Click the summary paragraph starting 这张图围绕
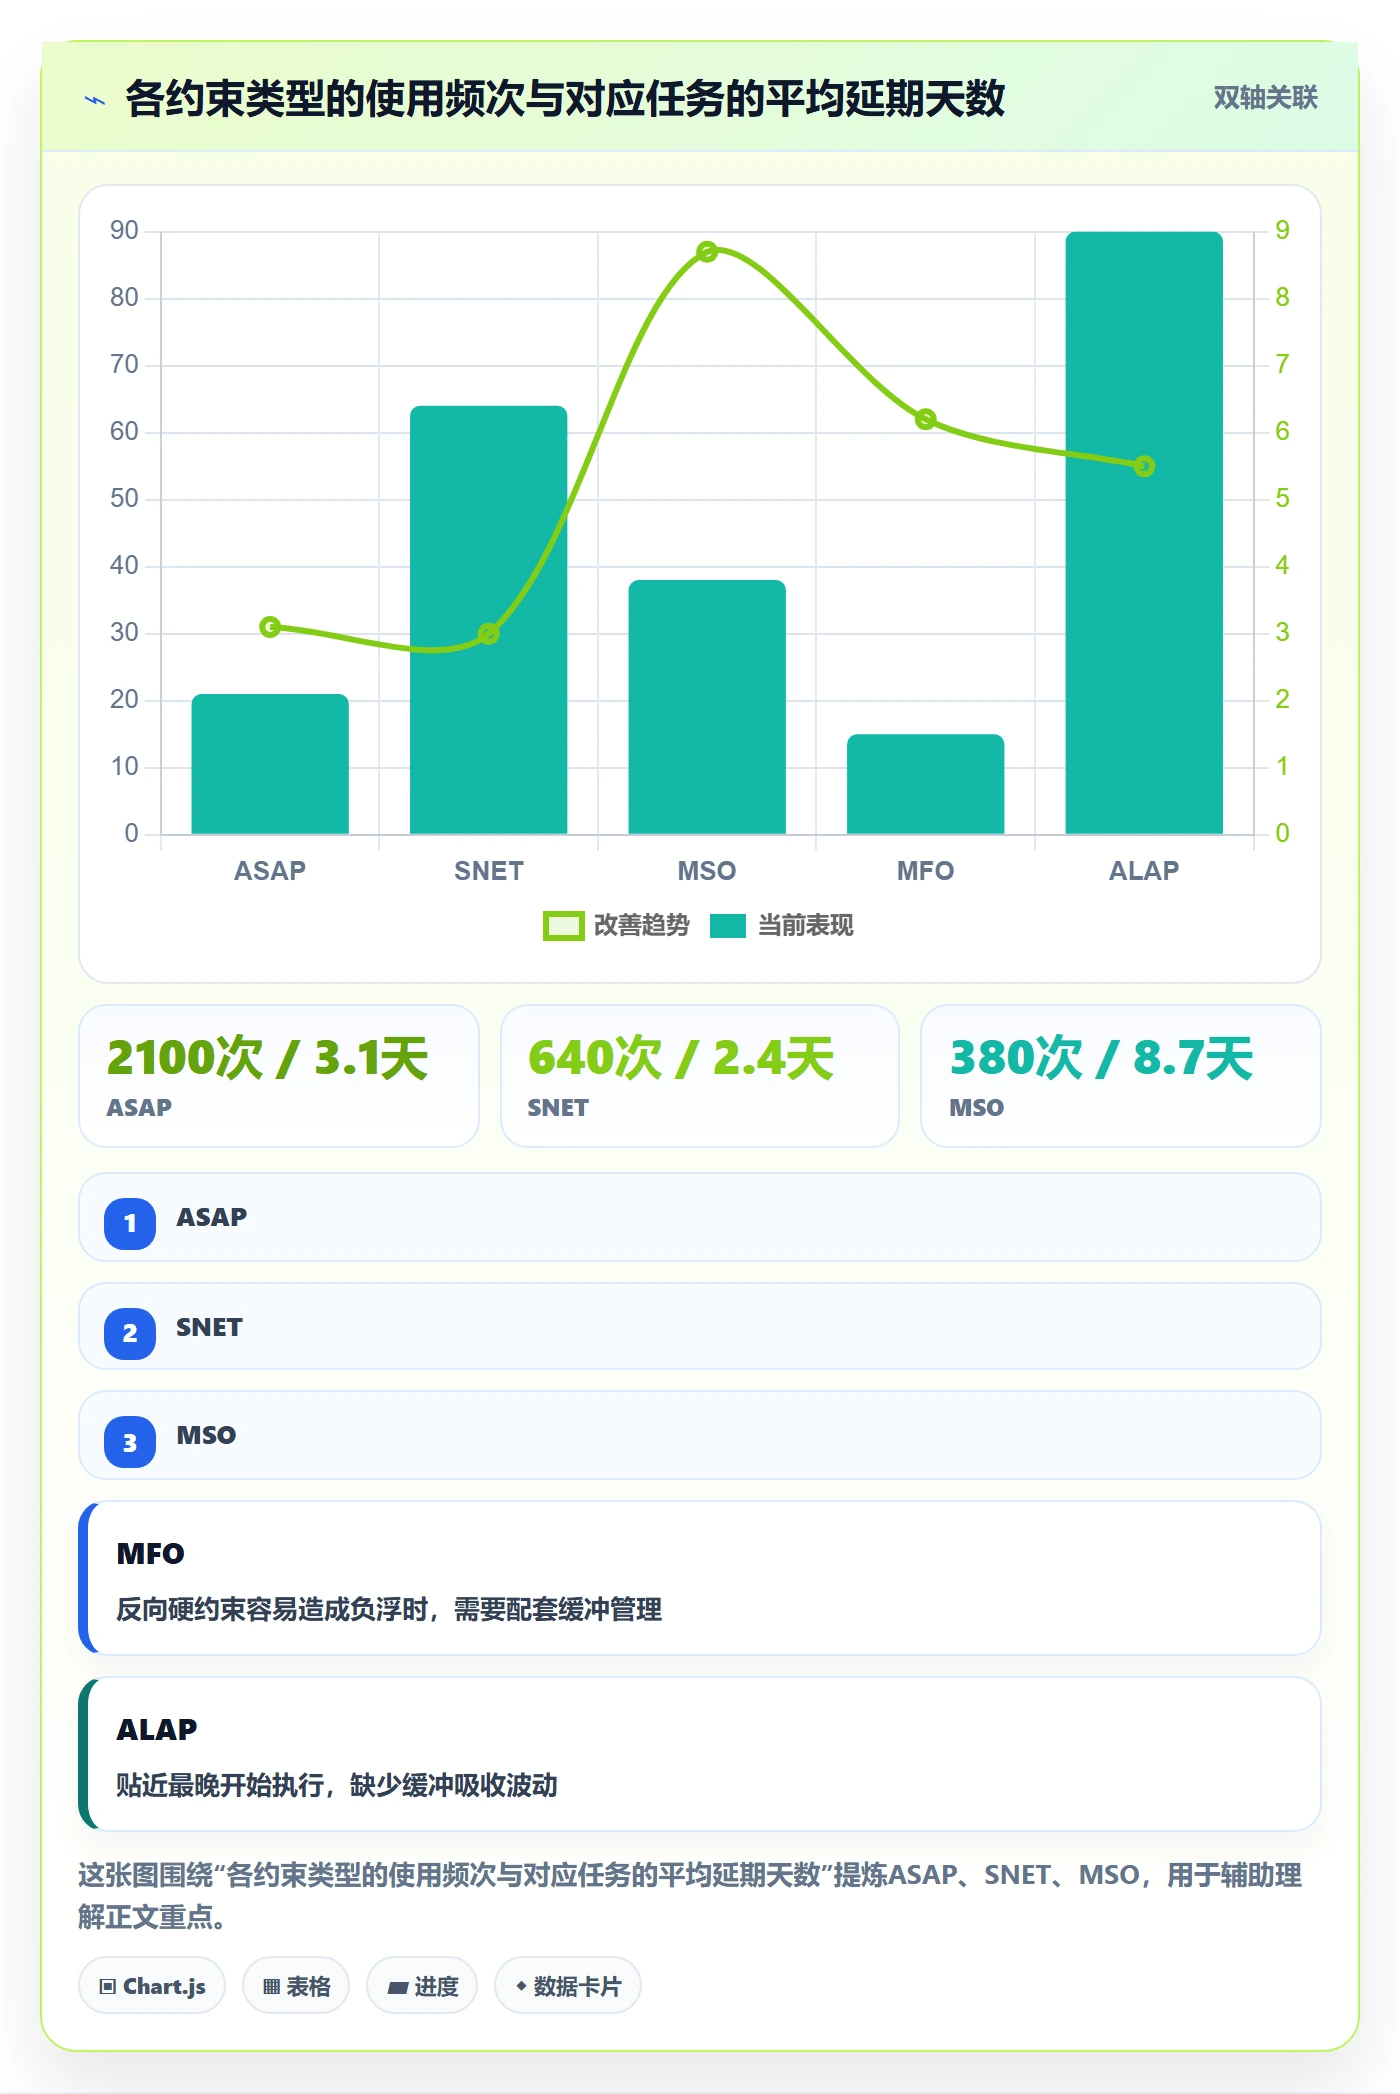1400x2094 pixels. pos(690,1895)
